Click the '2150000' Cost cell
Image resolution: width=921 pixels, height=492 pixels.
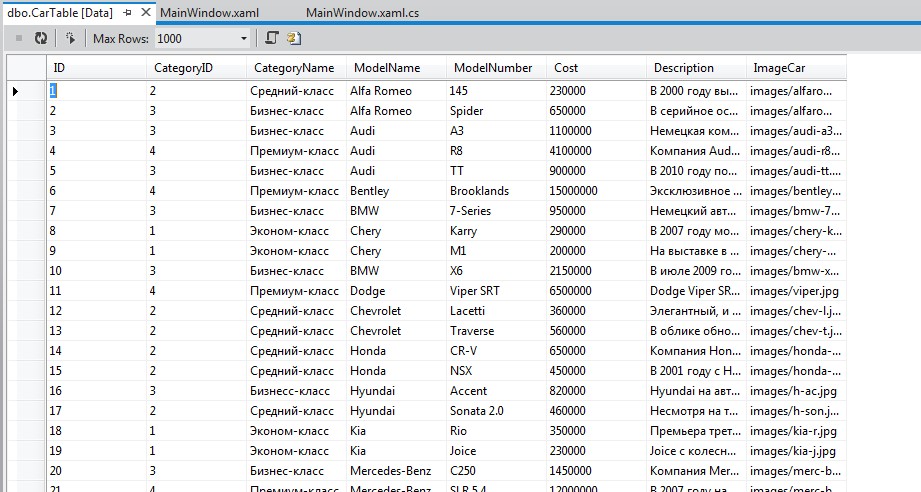pyautogui.click(x=596, y=271)
